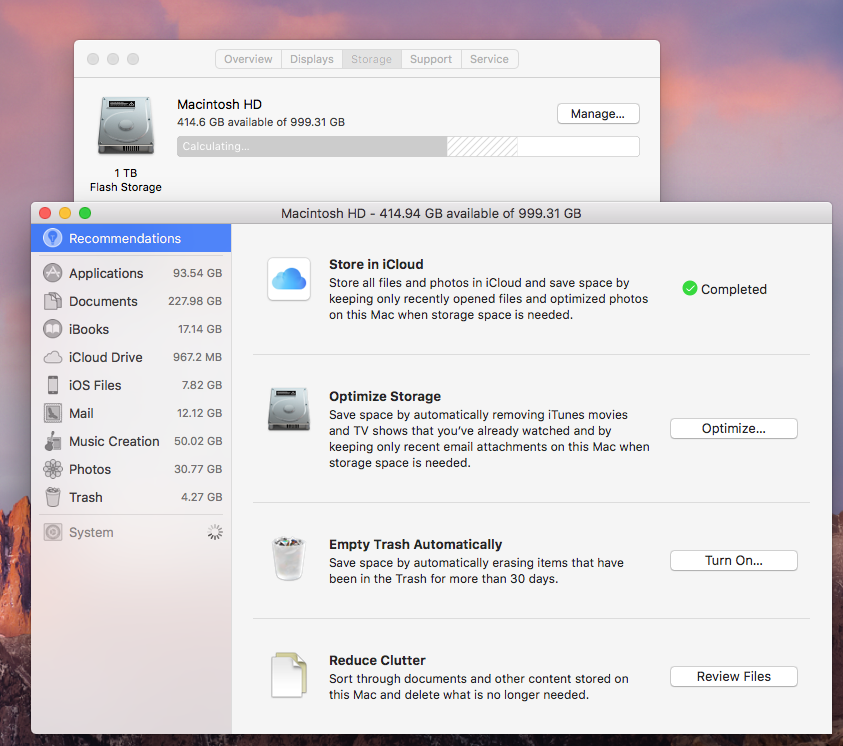
Task: Click the 4.27 GB size value
Action: click(x=202, y=497)
